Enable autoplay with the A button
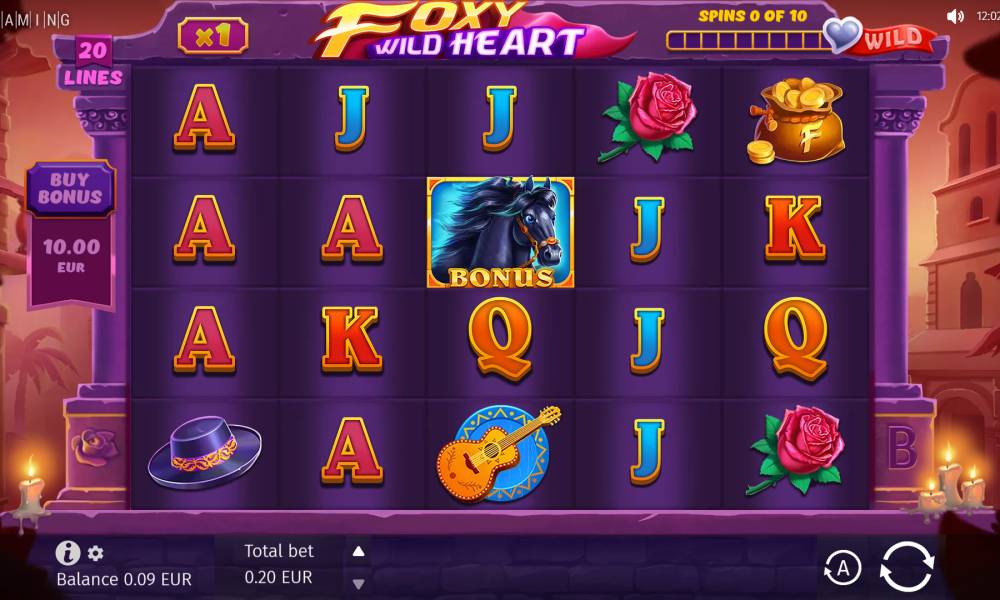Viewport: 1000px width, 600px height. [842, 567]
